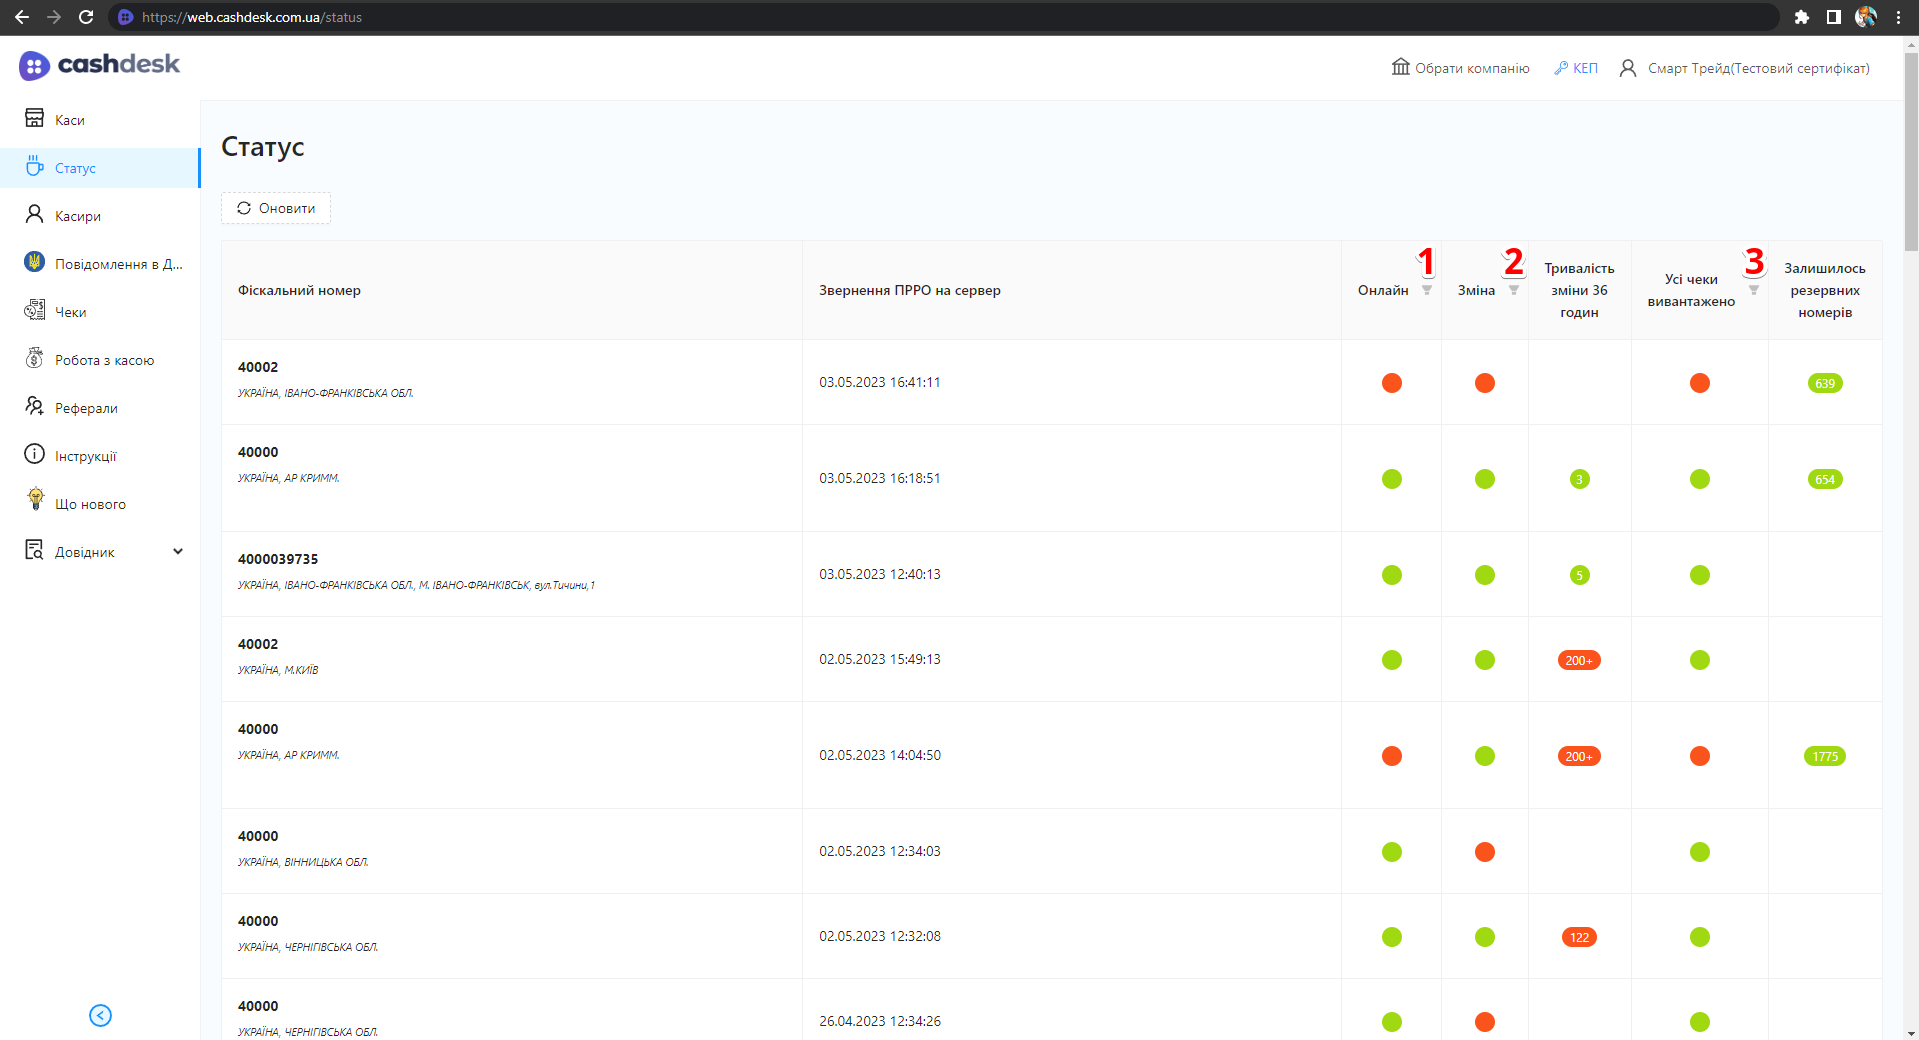Open the Інструкції info page

pyautogui.click(x=85, y=456)
